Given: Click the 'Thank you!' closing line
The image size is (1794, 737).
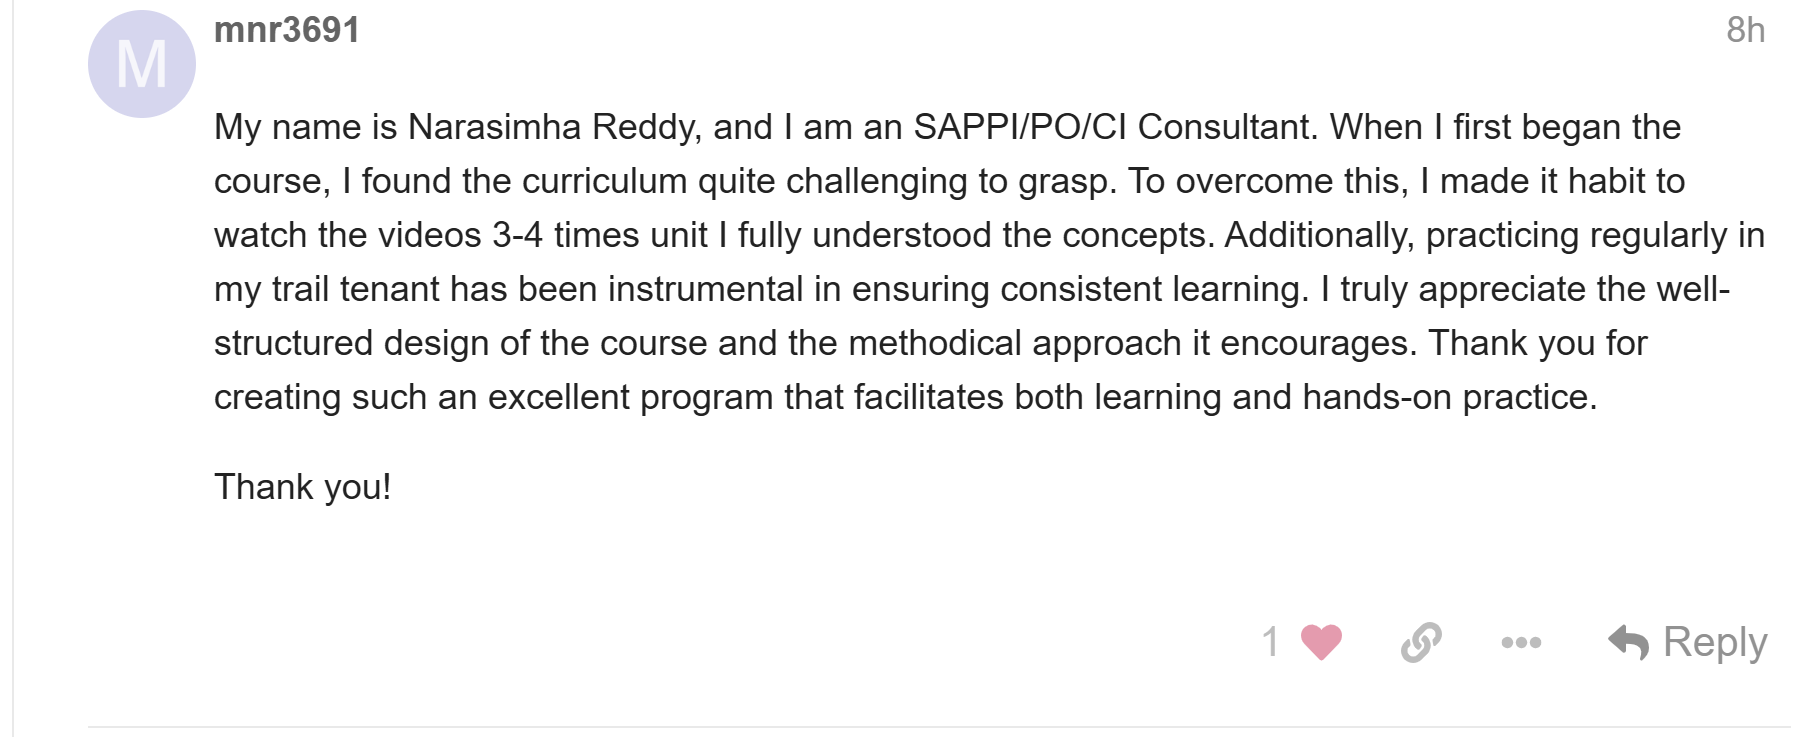Looking at the screenshot, I should pos(303,487).
